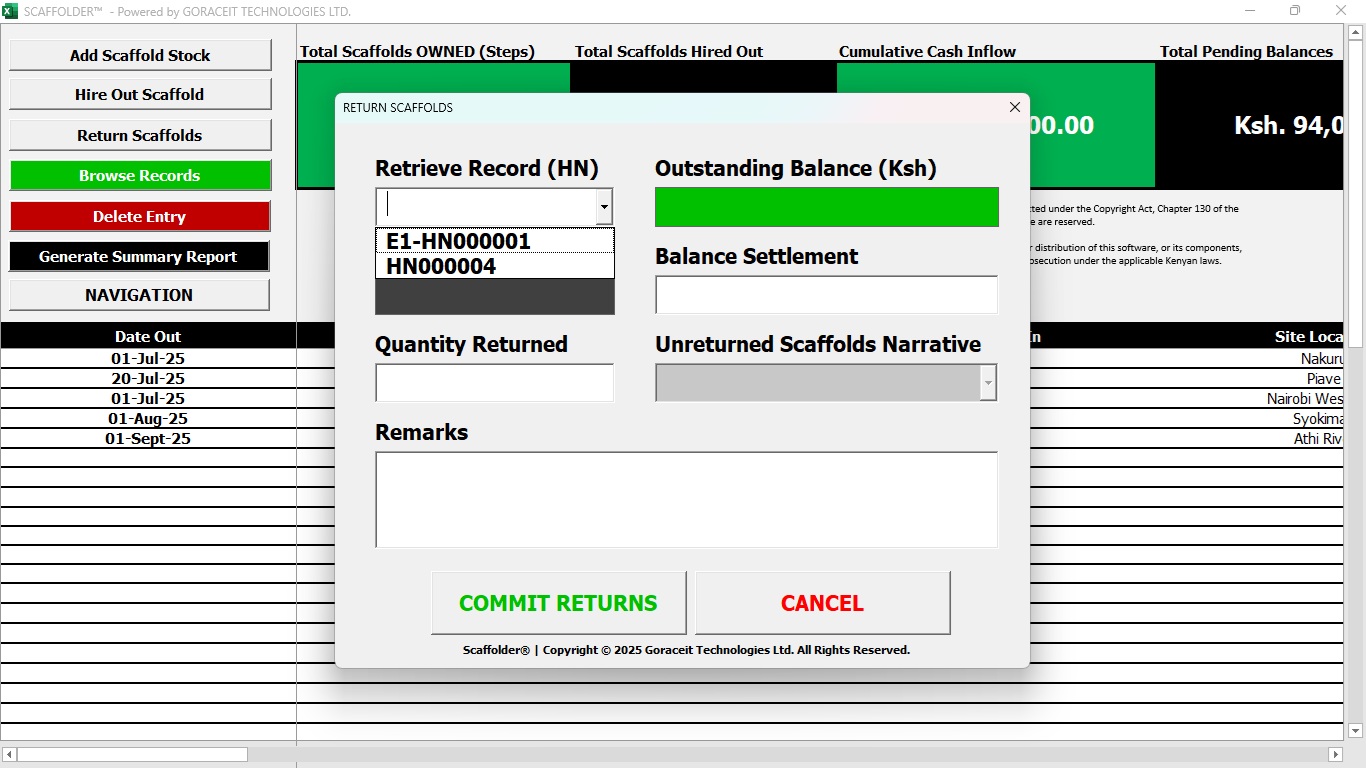Close the Return Scaffolds dialog
This screenshot has height=768, width=1366.
(1014, 107)
